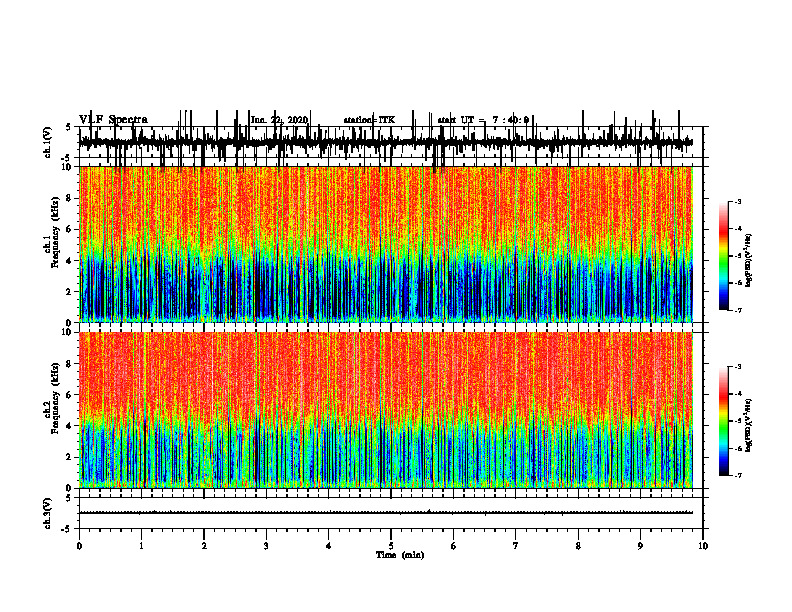Click inside the ch.2 spectrogram panel
This screenshot has height=612, width=792.
point(386,410)
